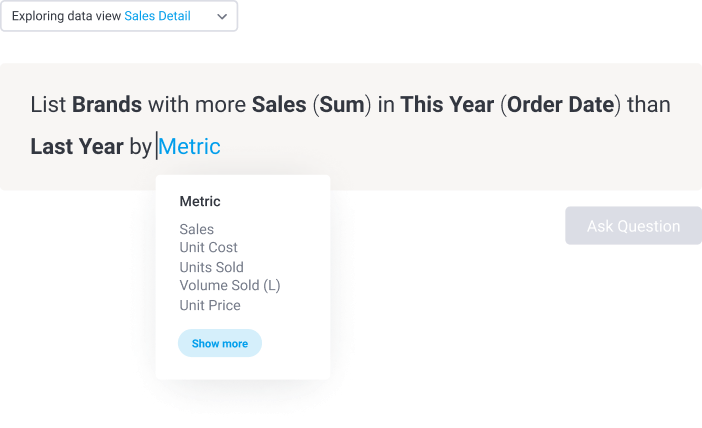Click the Metric heading in the popup

tap(200, 201)
